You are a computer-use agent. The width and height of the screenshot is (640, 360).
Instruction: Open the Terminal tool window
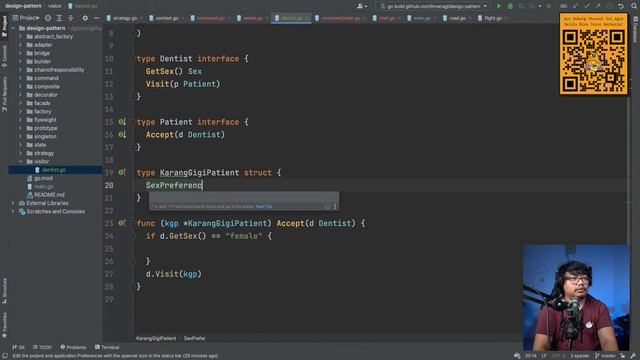(107, 347)
